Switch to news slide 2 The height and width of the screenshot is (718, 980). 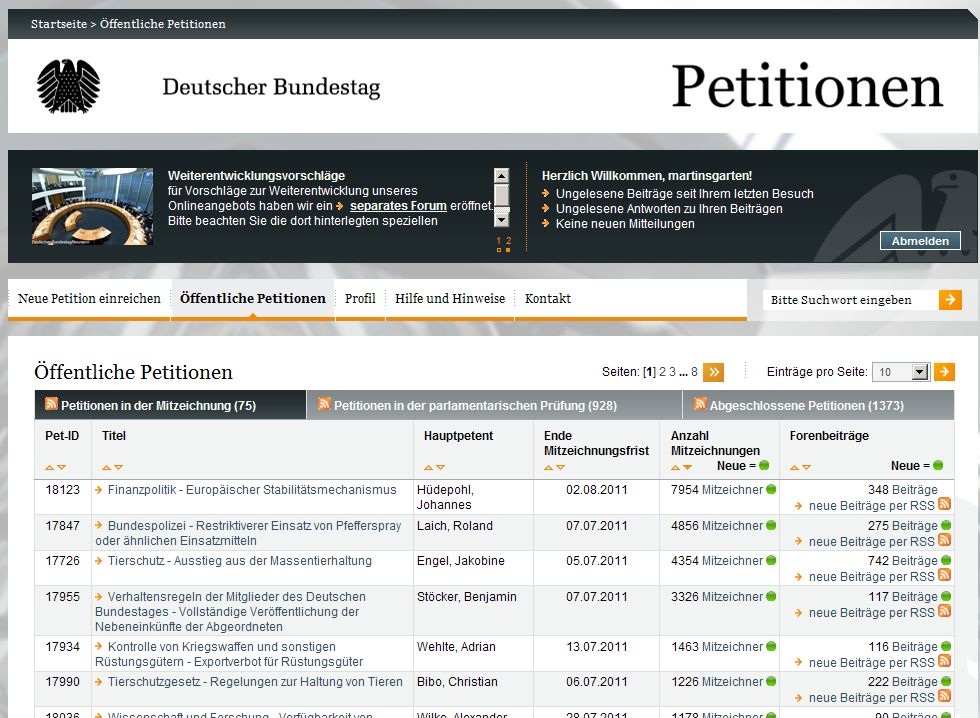pyautogui.click(x=508, y=244)
